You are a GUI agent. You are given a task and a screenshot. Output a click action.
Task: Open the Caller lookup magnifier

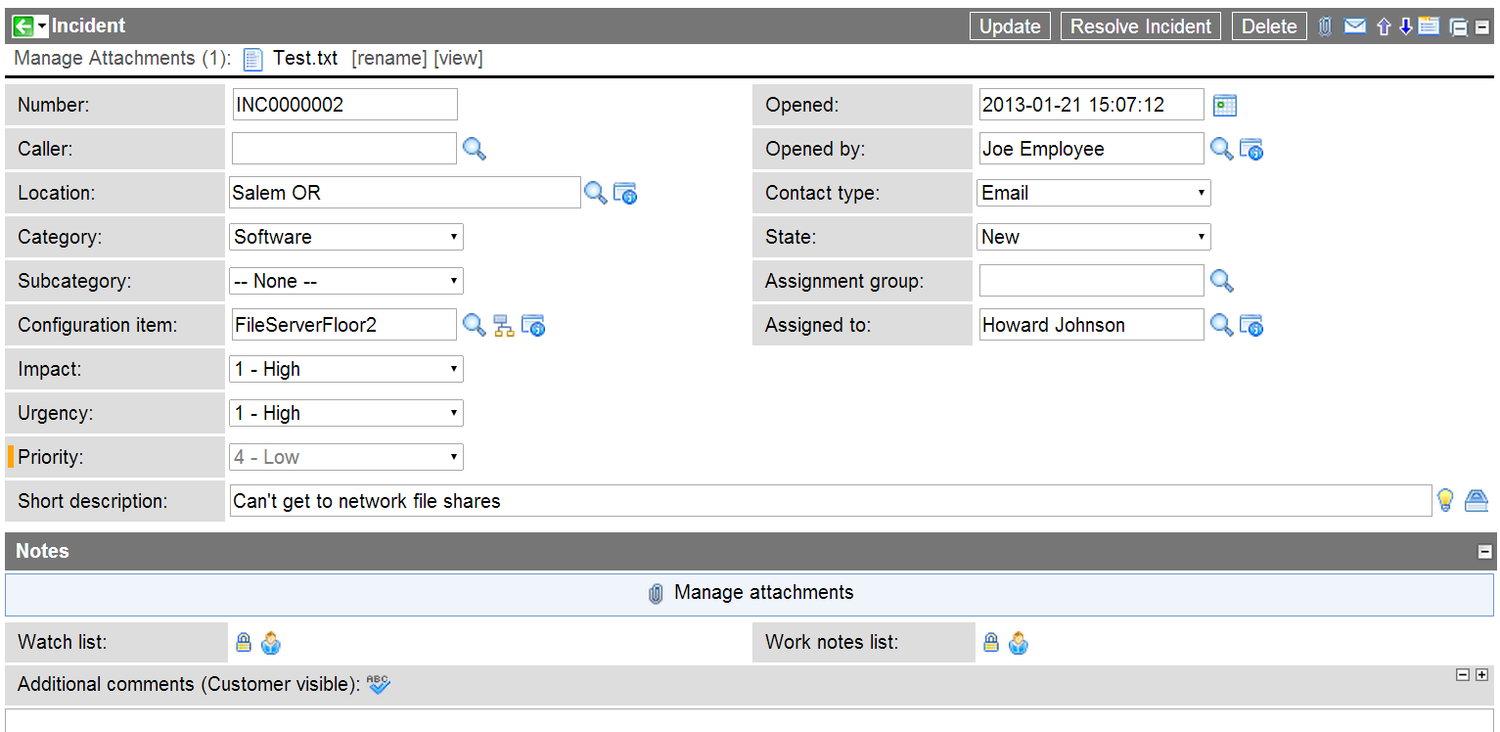coord(474,148)
